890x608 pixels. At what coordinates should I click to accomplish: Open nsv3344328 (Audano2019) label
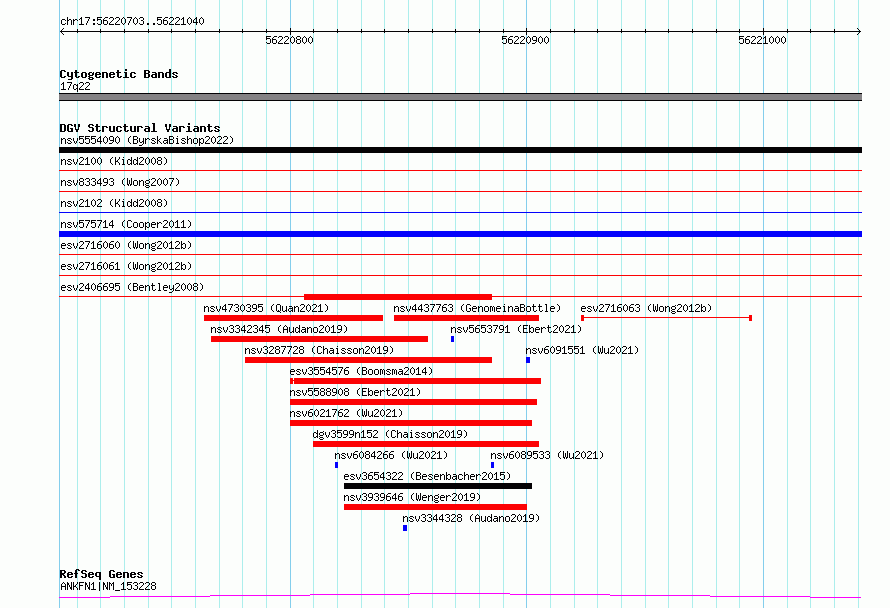click(471, 518)
